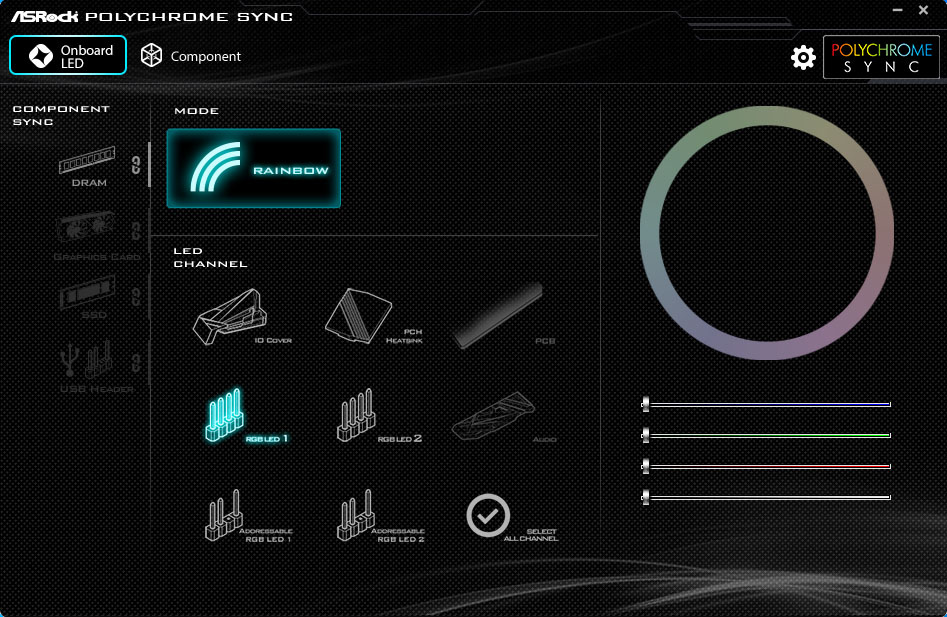Image resolution: width=947 pixels, height=617 pixels.
Task: Open settings with the gear icon
Action: 803,57
